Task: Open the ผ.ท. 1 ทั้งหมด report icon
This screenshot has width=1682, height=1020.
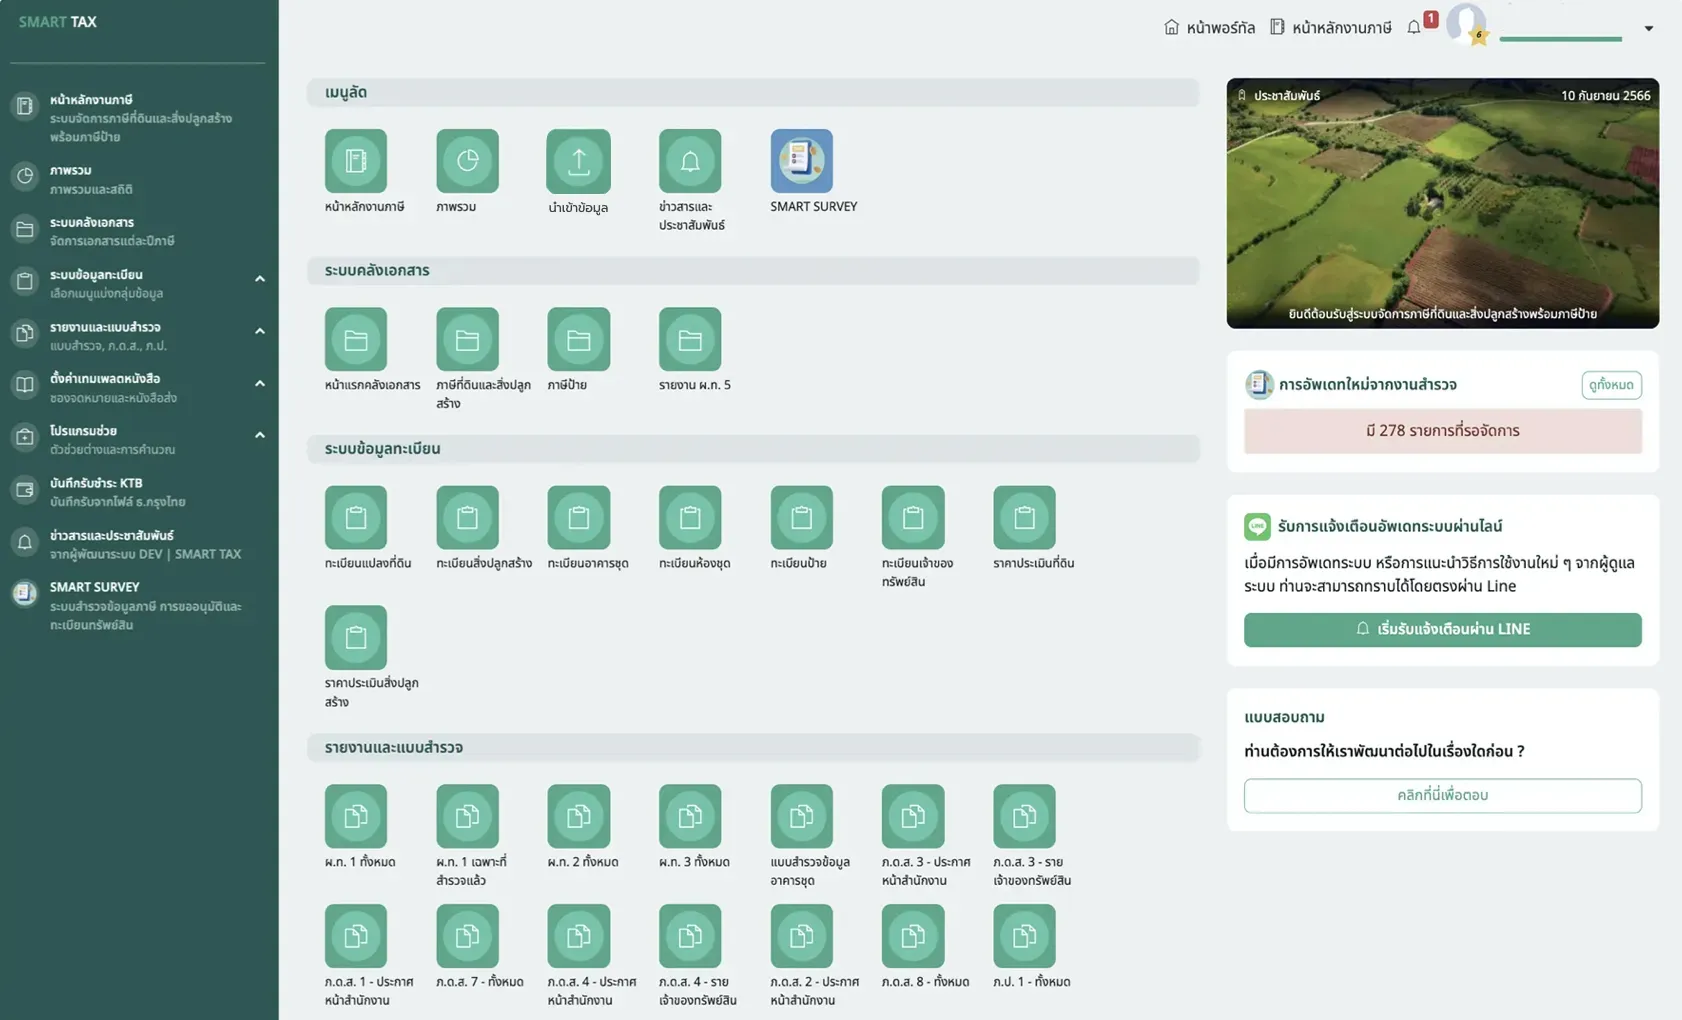Action: [356, 816]
